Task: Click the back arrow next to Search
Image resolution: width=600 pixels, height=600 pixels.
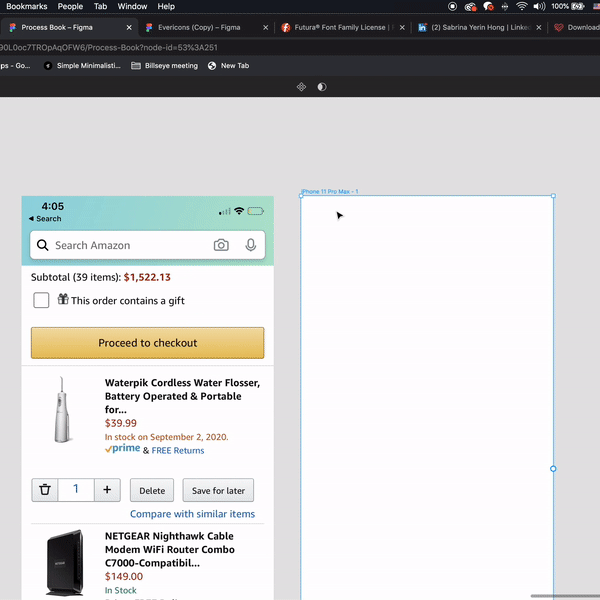Action: (x=31, y=218)
